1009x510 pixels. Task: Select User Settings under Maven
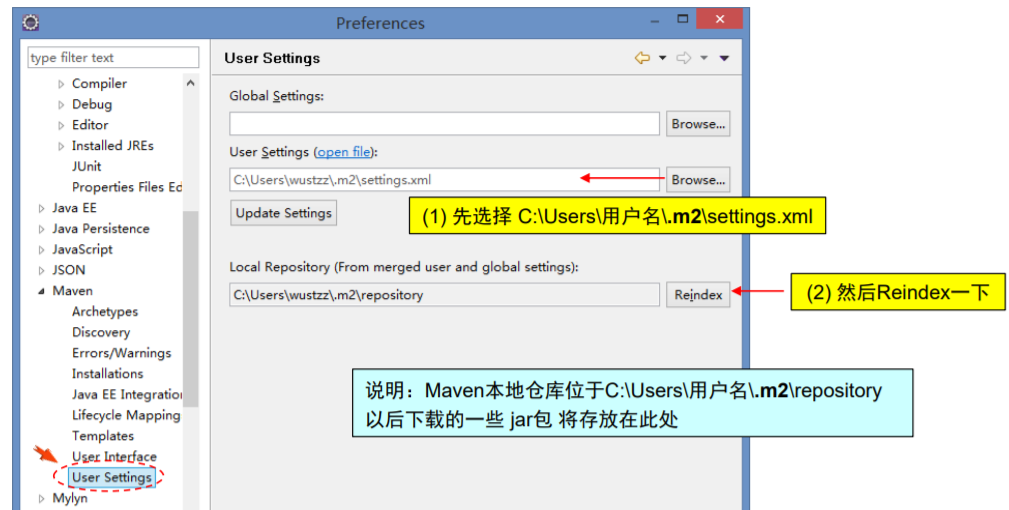pos(112,477)
